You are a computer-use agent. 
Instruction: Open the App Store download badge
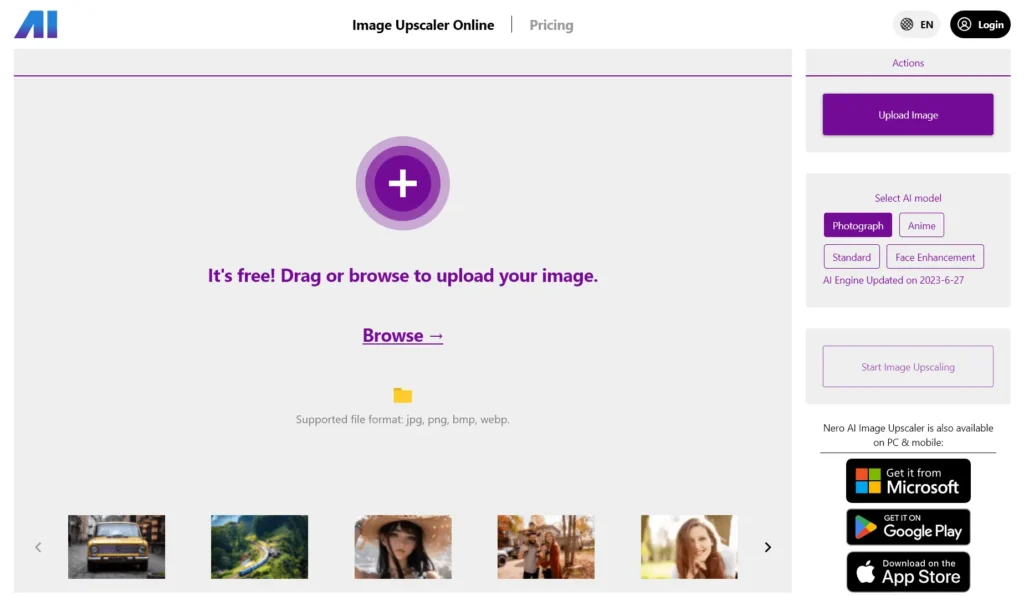tap(907, 571)
